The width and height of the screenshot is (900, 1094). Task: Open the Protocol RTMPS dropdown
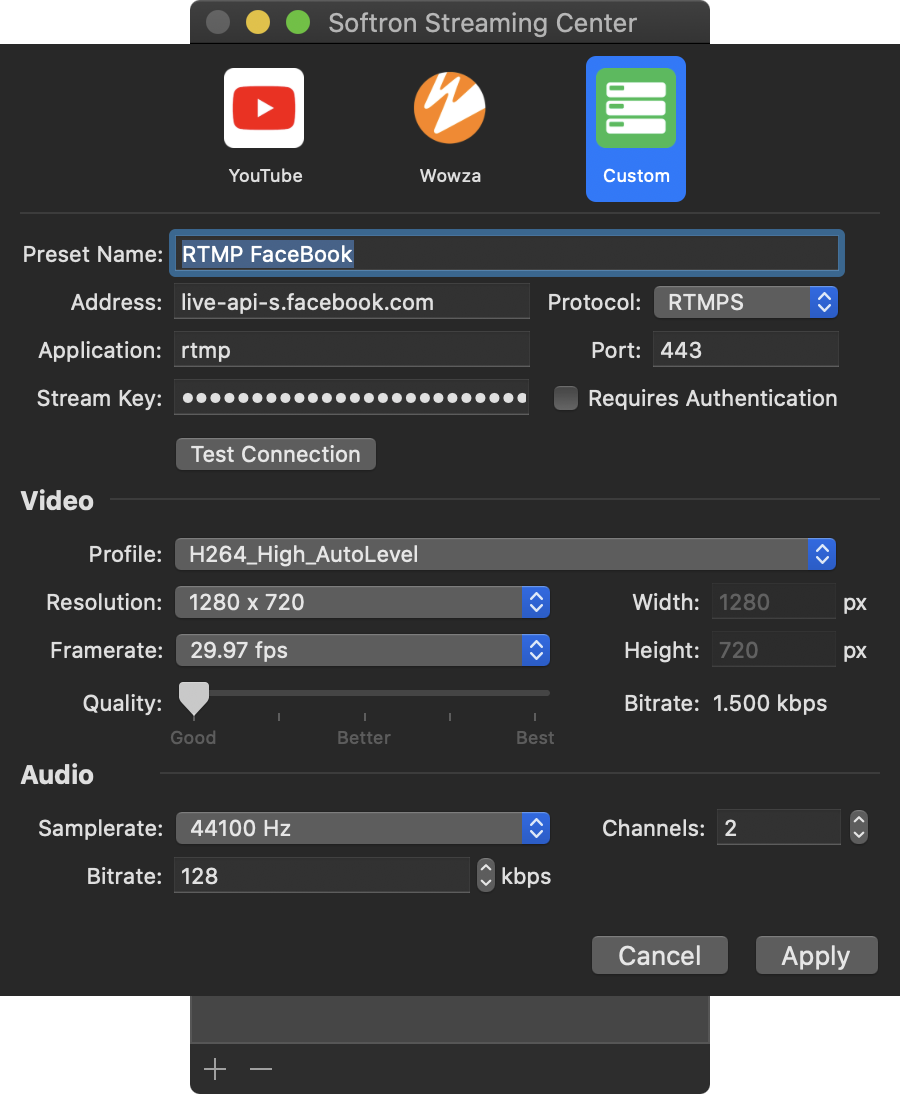click(x=746, y=302)
